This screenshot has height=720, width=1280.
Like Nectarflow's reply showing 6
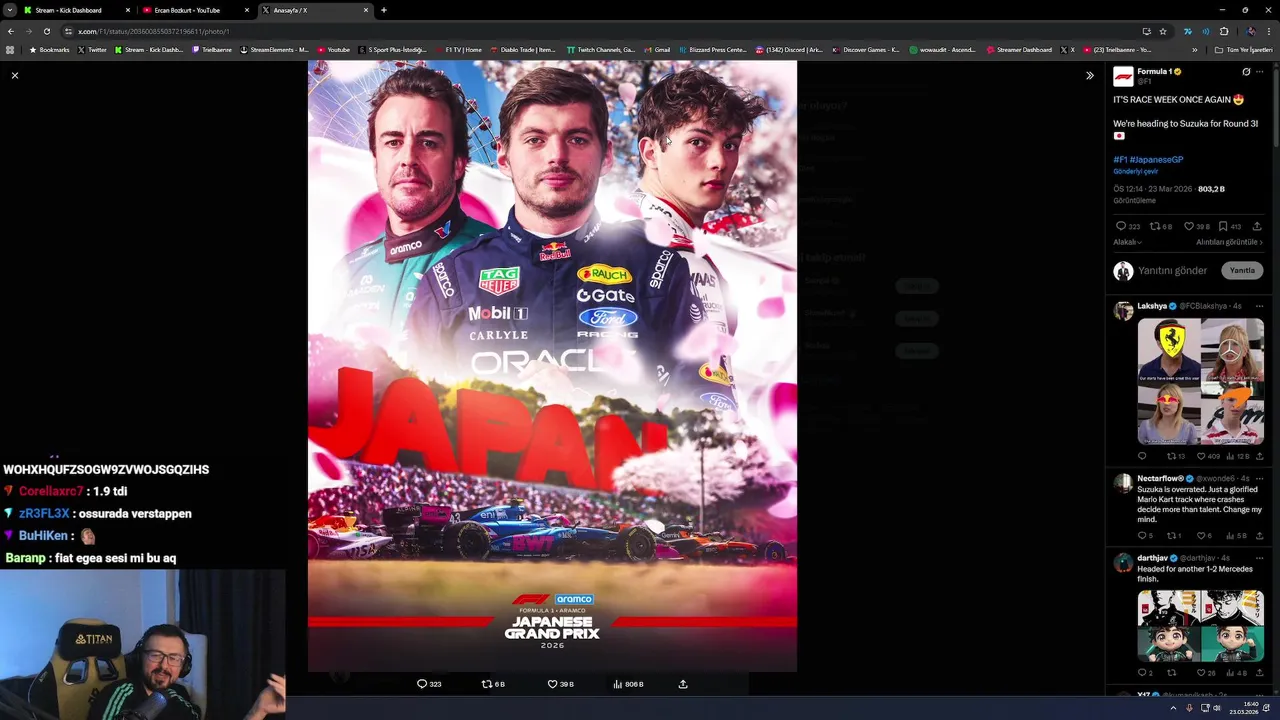pos(1201,536)
